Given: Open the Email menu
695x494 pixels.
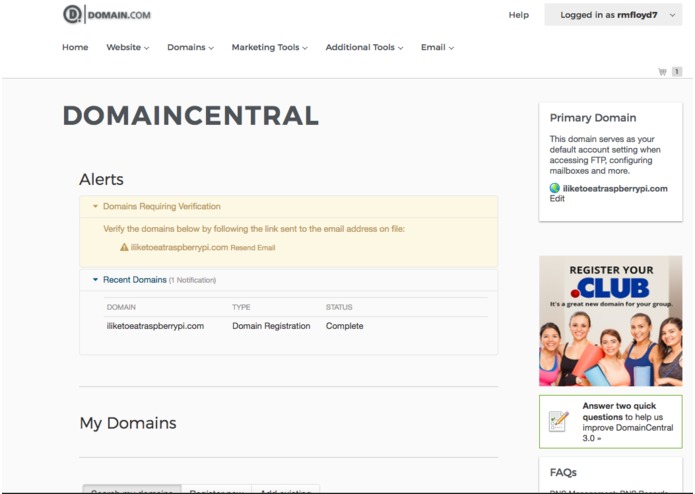Looking at the screenshot, I should 437,47.
